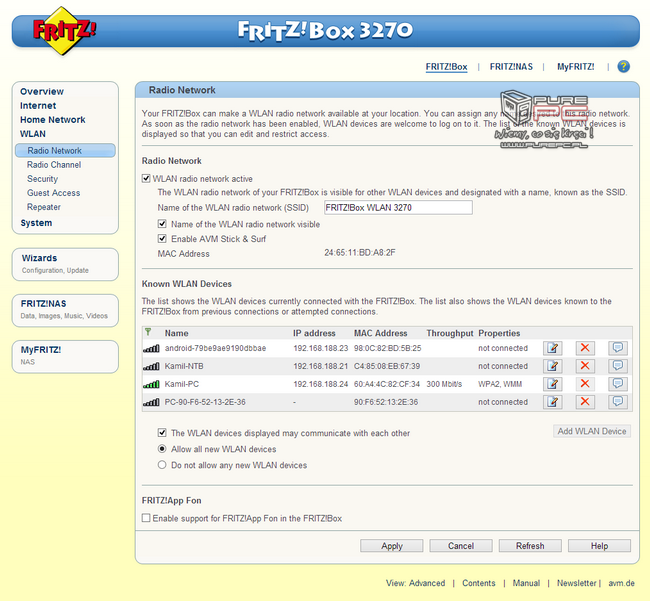Open comment icon for Kamil-PC row

[x=618, y=384]
